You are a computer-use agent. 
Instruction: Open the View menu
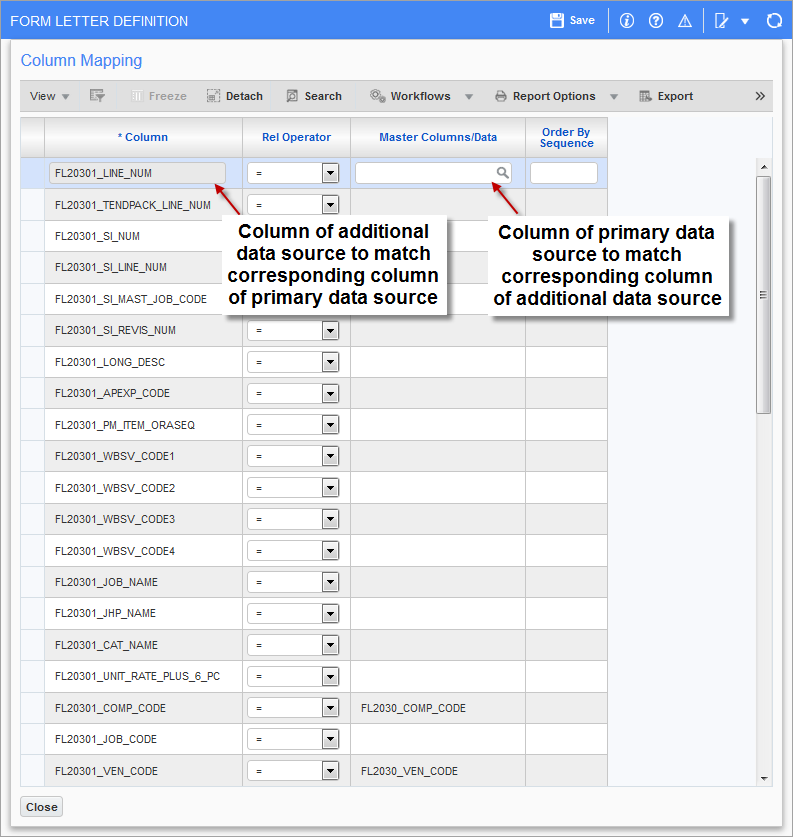pyautogui.click(x=49, y=96)
